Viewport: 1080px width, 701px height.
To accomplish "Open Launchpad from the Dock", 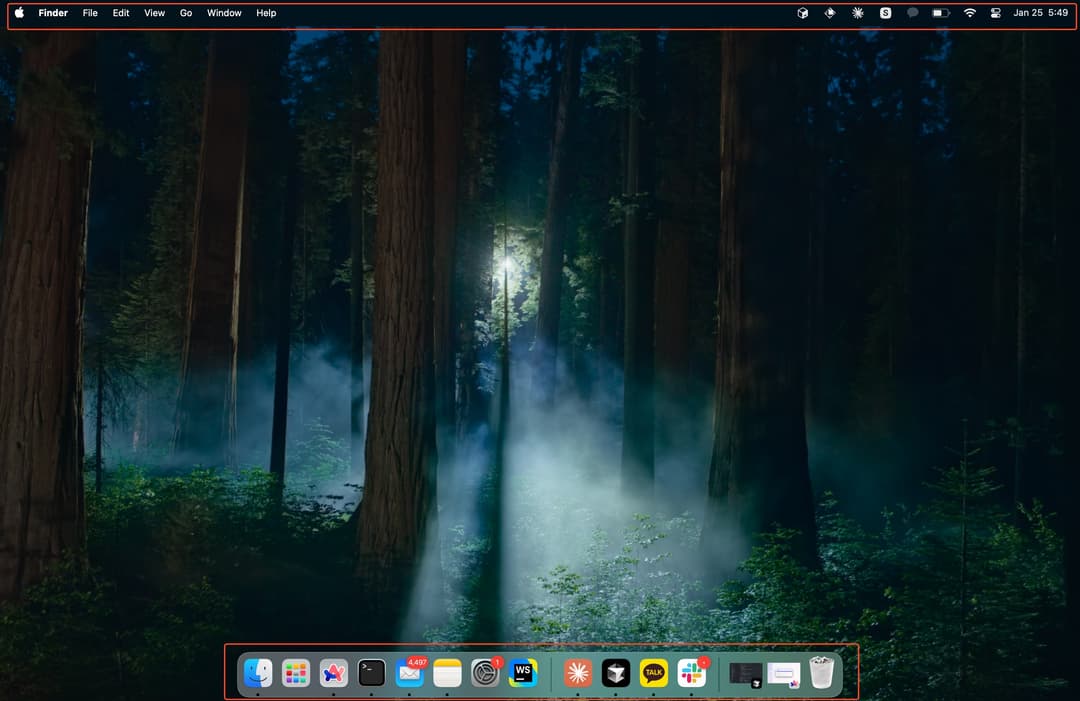I will pyautogui.click(x=296, y=673).
